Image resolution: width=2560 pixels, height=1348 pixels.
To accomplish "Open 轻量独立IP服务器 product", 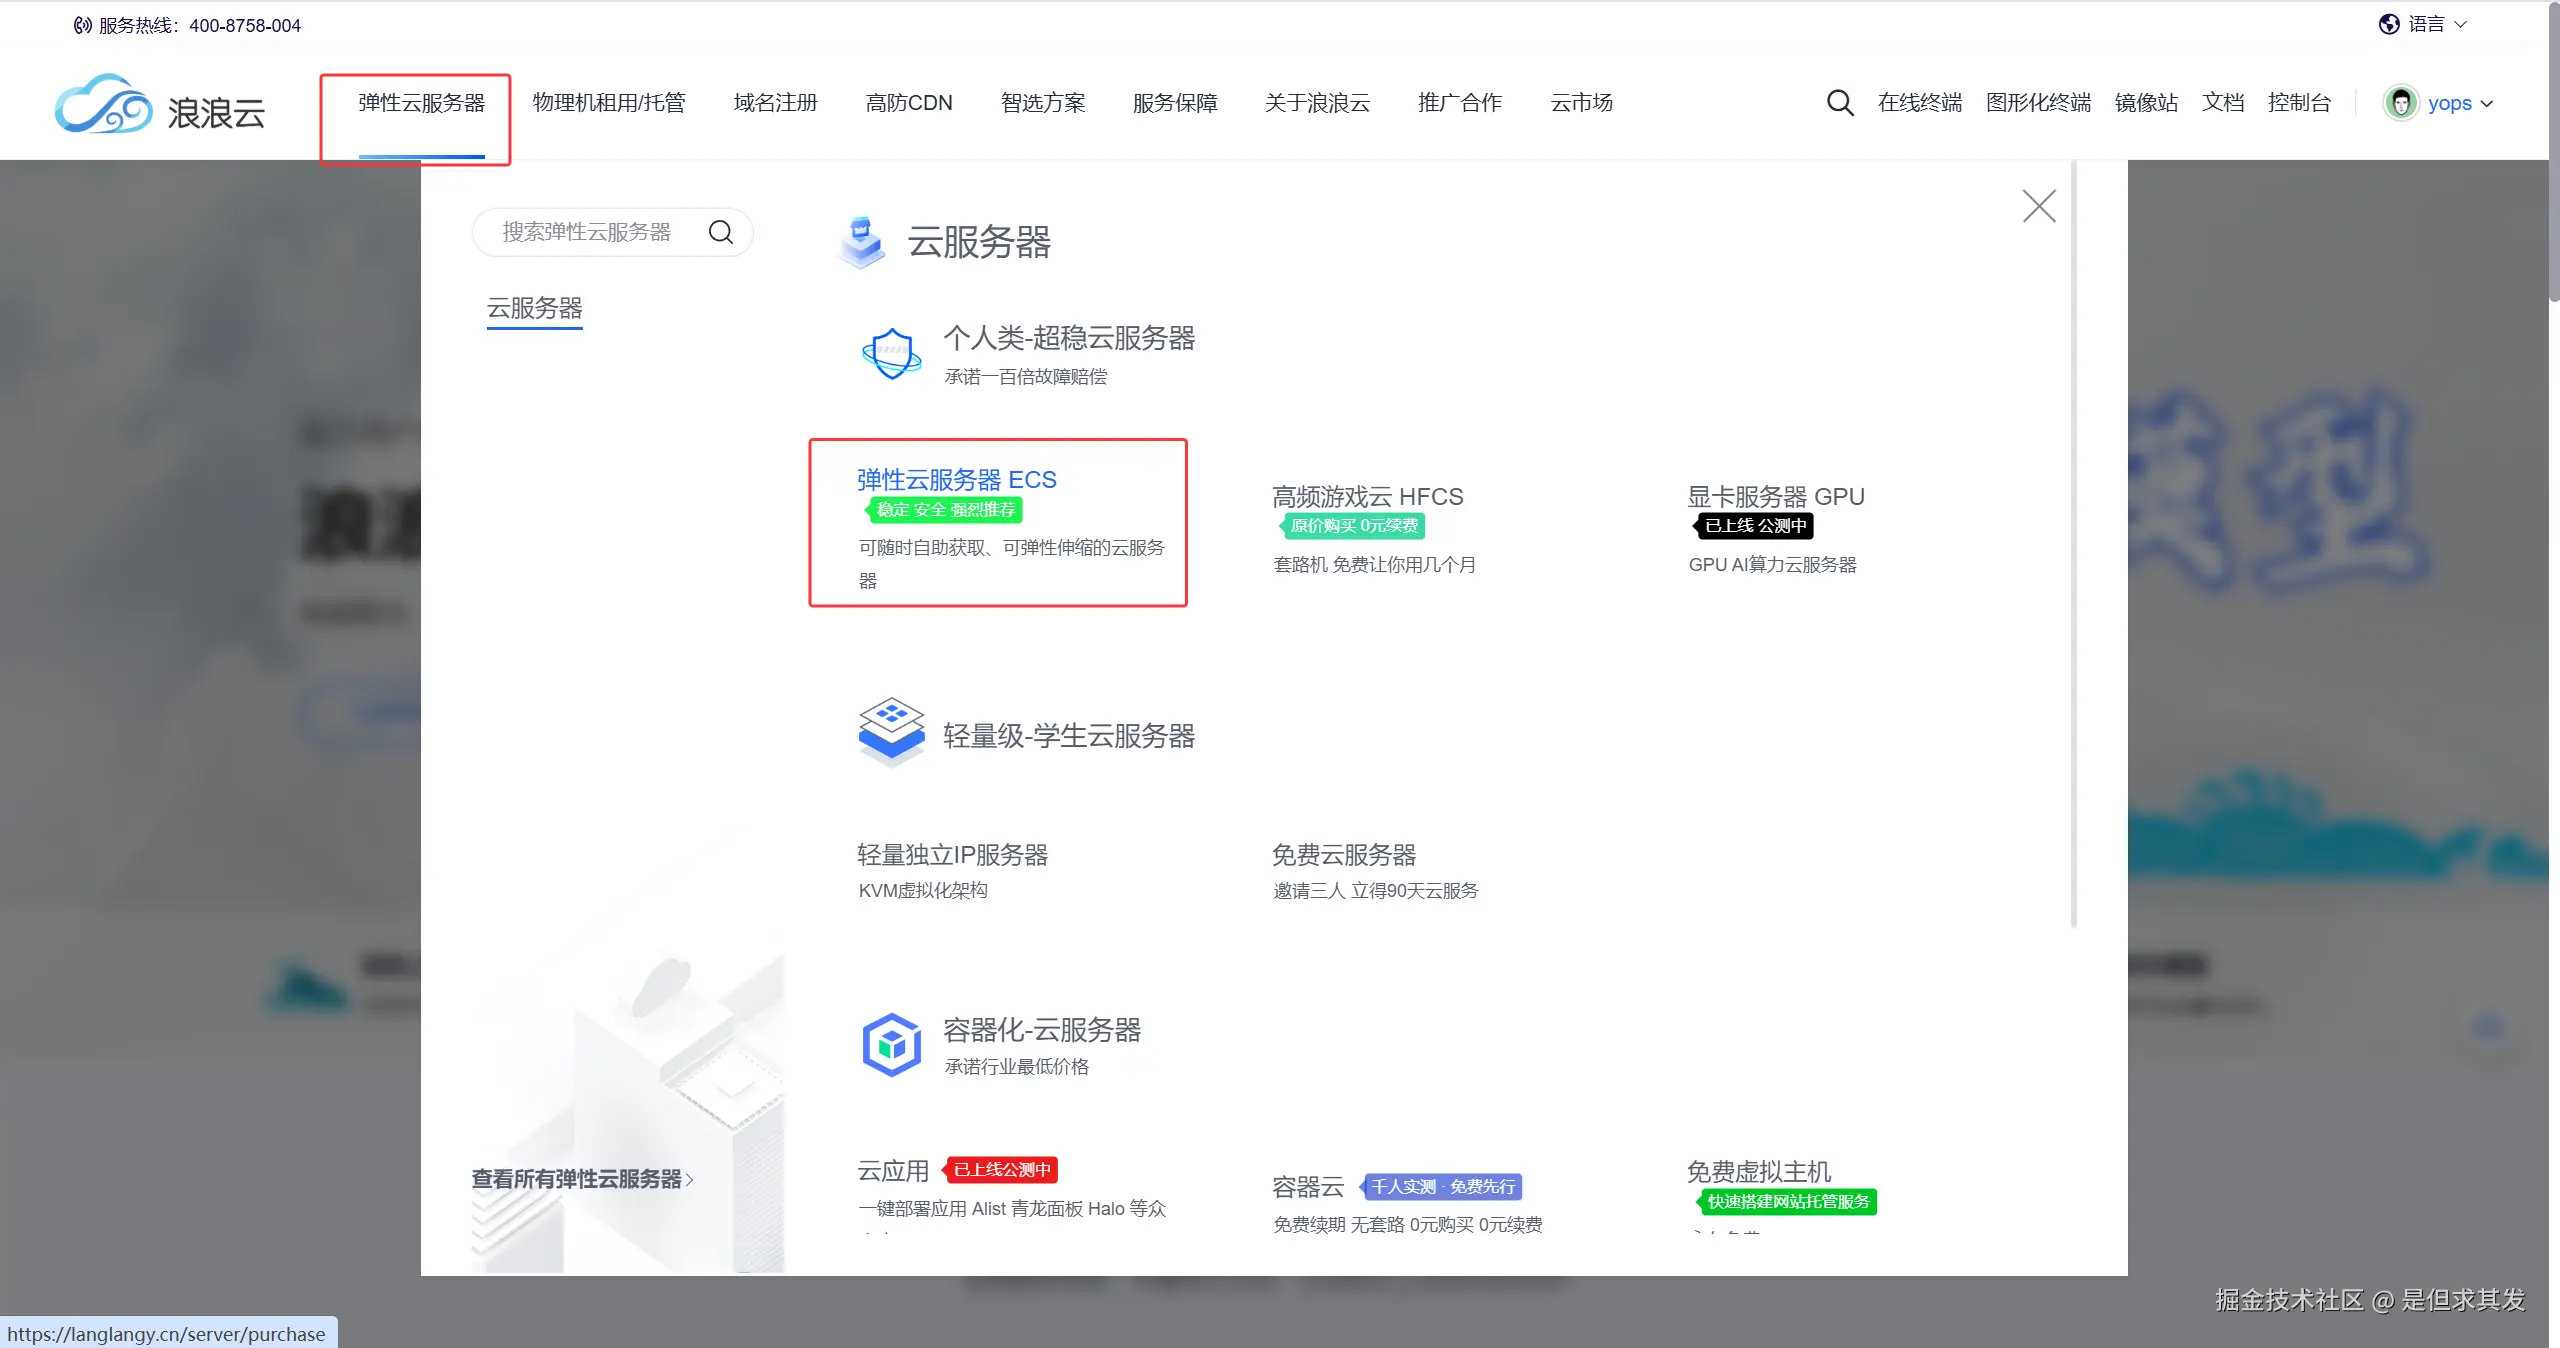I will (x=953, y=855).
